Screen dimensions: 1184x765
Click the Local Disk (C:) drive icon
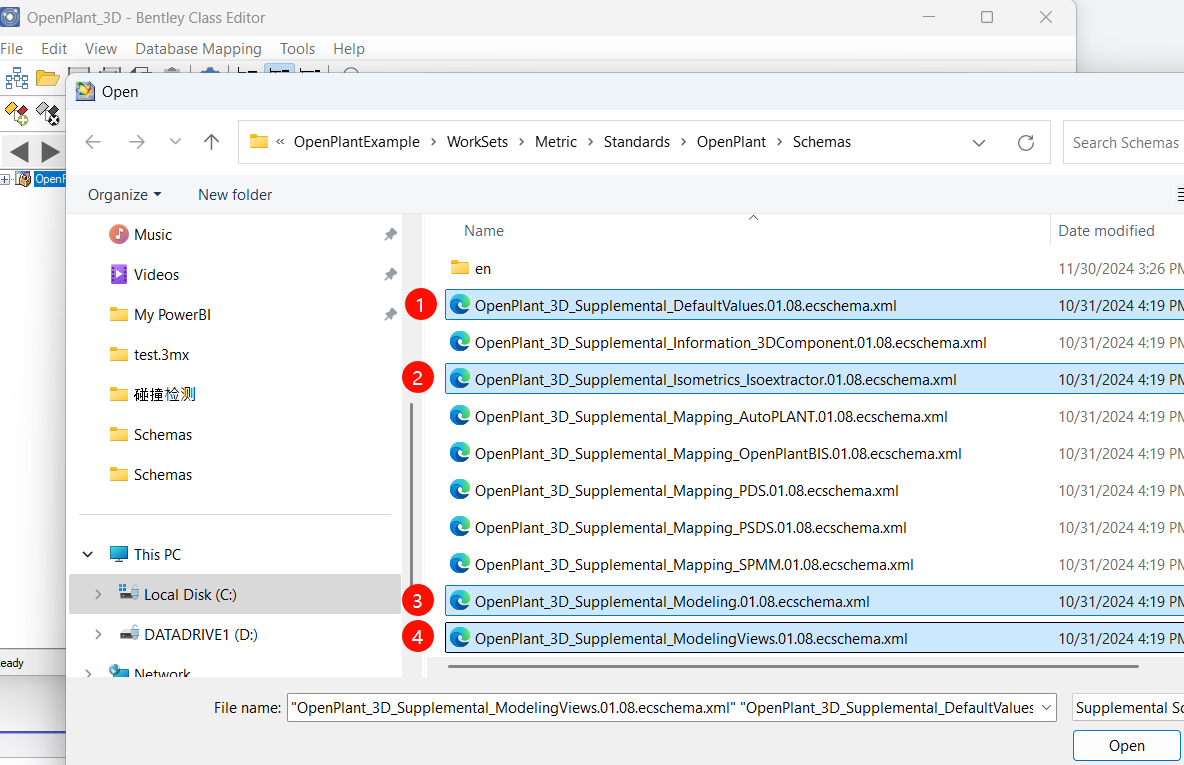[x=128, y=594]
